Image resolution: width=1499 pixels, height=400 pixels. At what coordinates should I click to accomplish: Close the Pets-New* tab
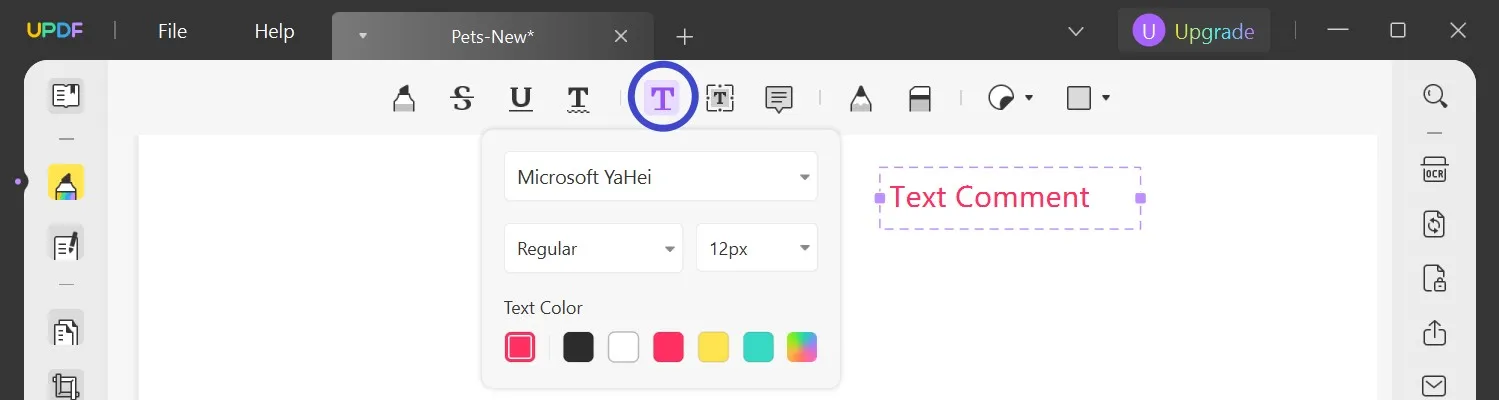coord(621,36)
